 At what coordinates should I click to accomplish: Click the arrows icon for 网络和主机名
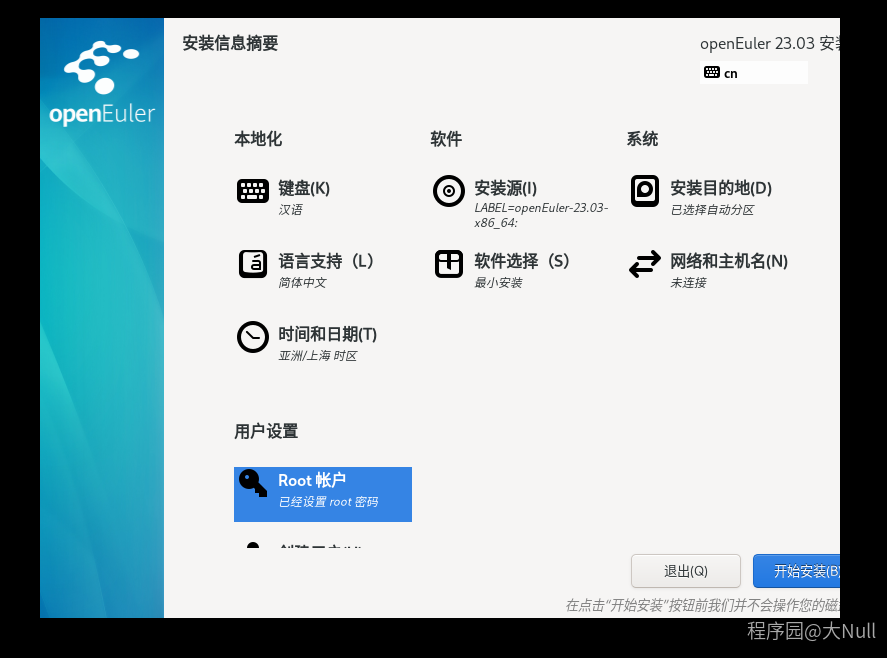(645, 263)
